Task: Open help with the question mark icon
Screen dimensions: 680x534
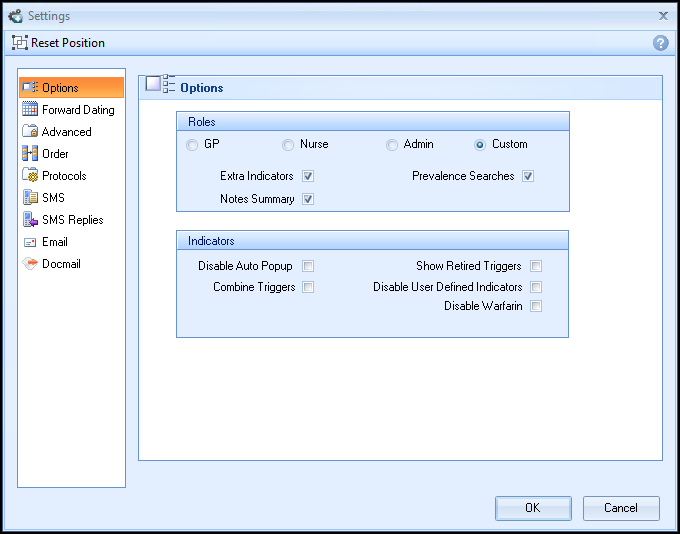Action: coord(660,43)
